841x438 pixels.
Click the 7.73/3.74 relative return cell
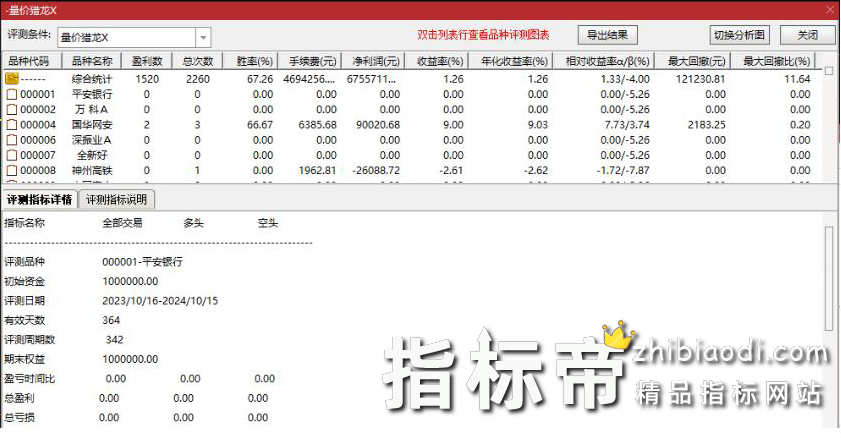(626, 125)
